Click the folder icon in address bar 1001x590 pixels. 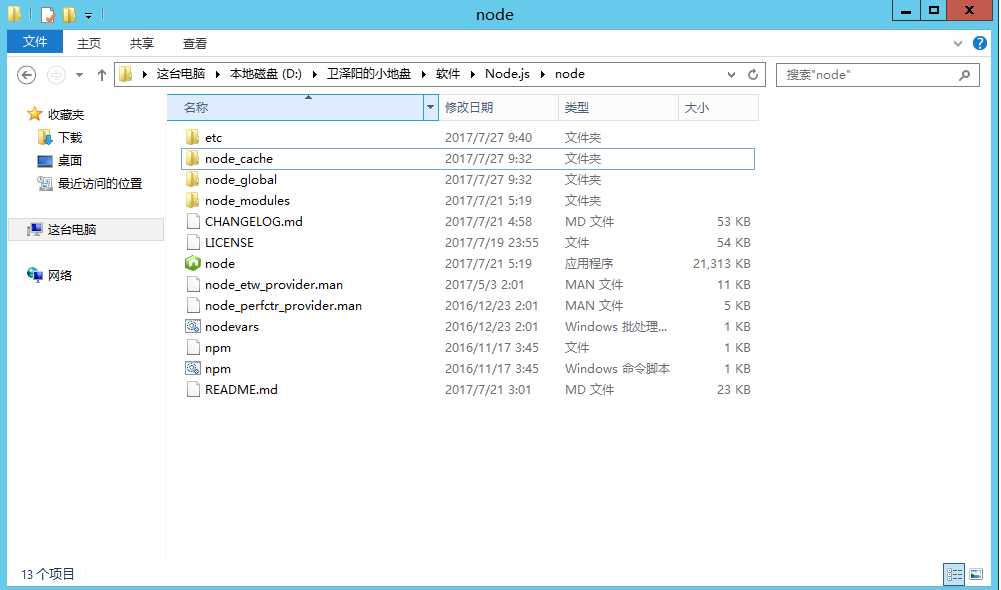[126, 74]
